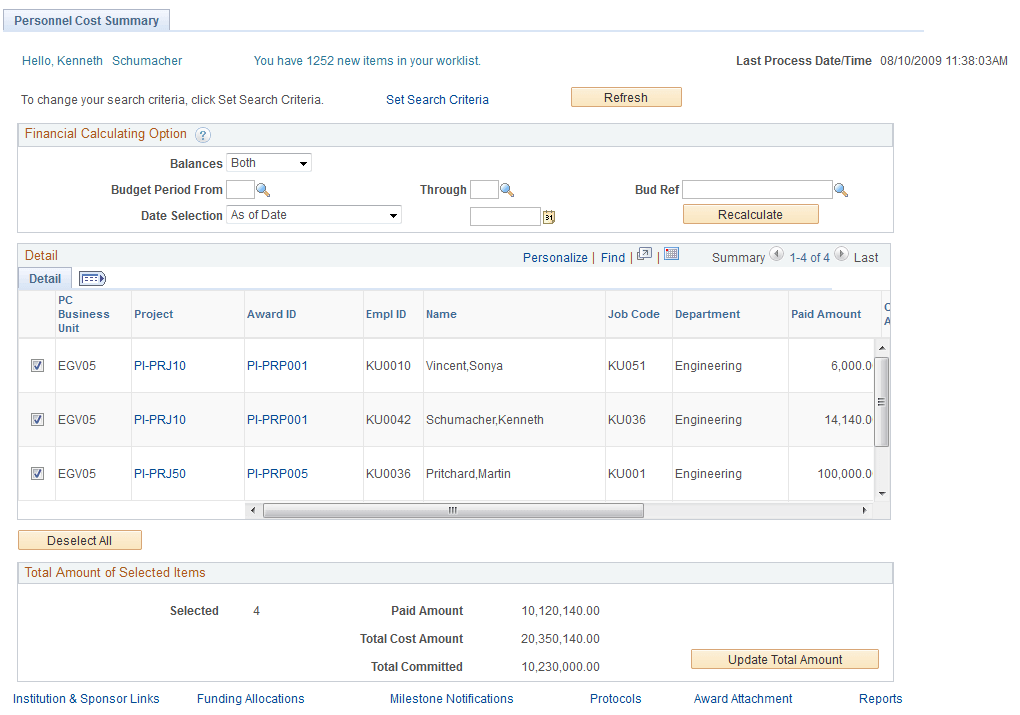Image resolution: width=1020 pixels, height=715 pixels.
Task: Switch to the Personnel Cost Summary tab
Action: pyautogui.click(x=86, y=19)
